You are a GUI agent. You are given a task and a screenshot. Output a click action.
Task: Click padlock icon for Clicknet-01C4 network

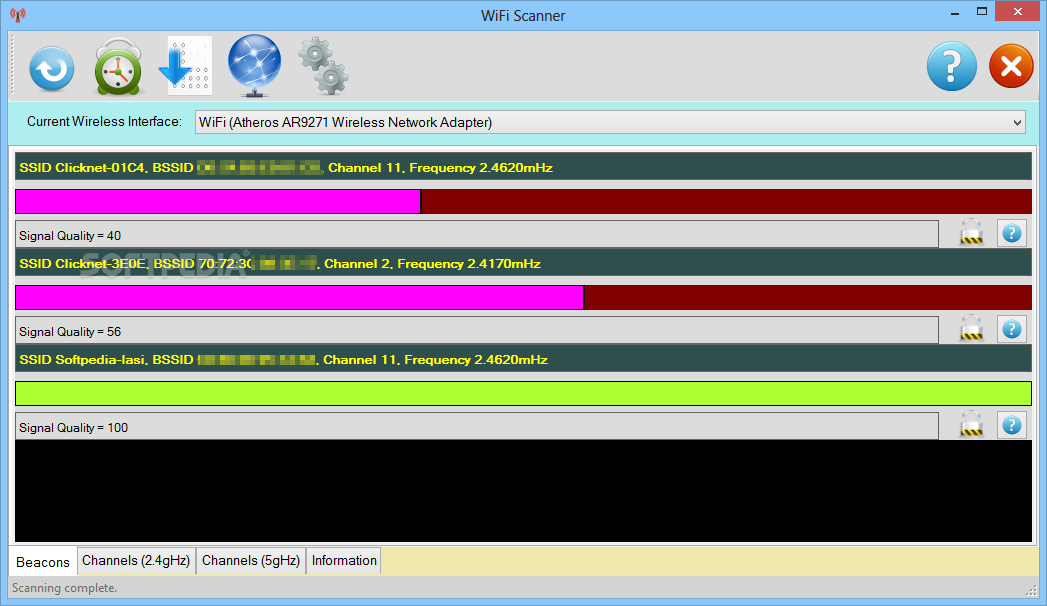point(972,232)
